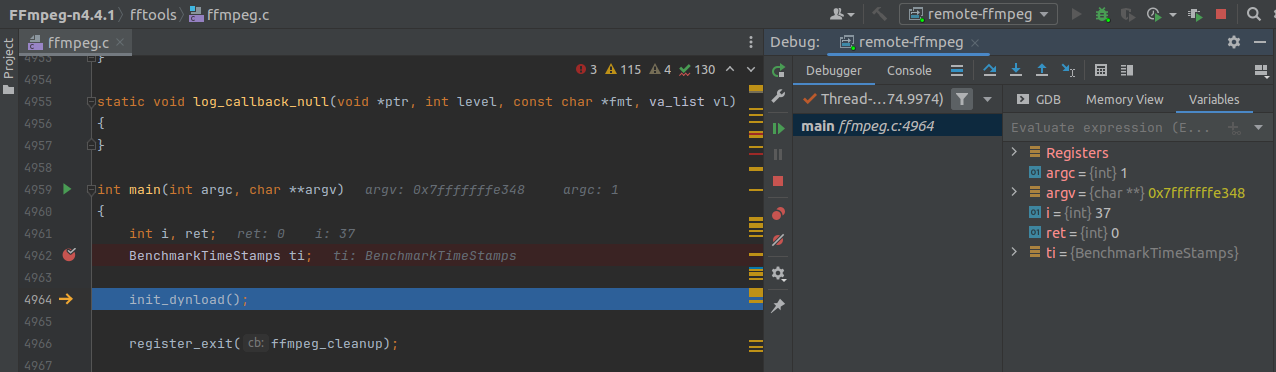
Task: Click the run gutter arrow beside main
Action: (68, 189)
